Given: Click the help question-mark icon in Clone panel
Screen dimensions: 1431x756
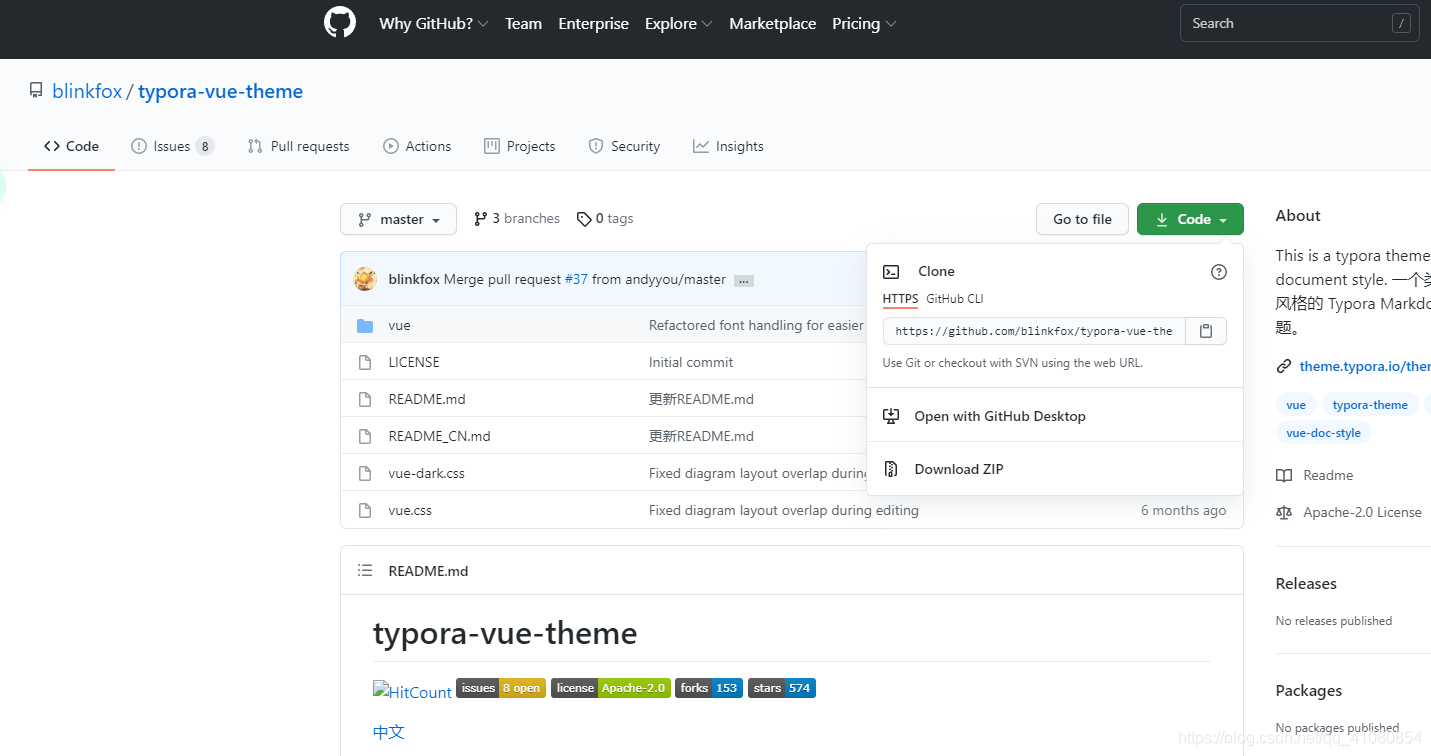Looking at the screenshot, I should point(1218,271).
